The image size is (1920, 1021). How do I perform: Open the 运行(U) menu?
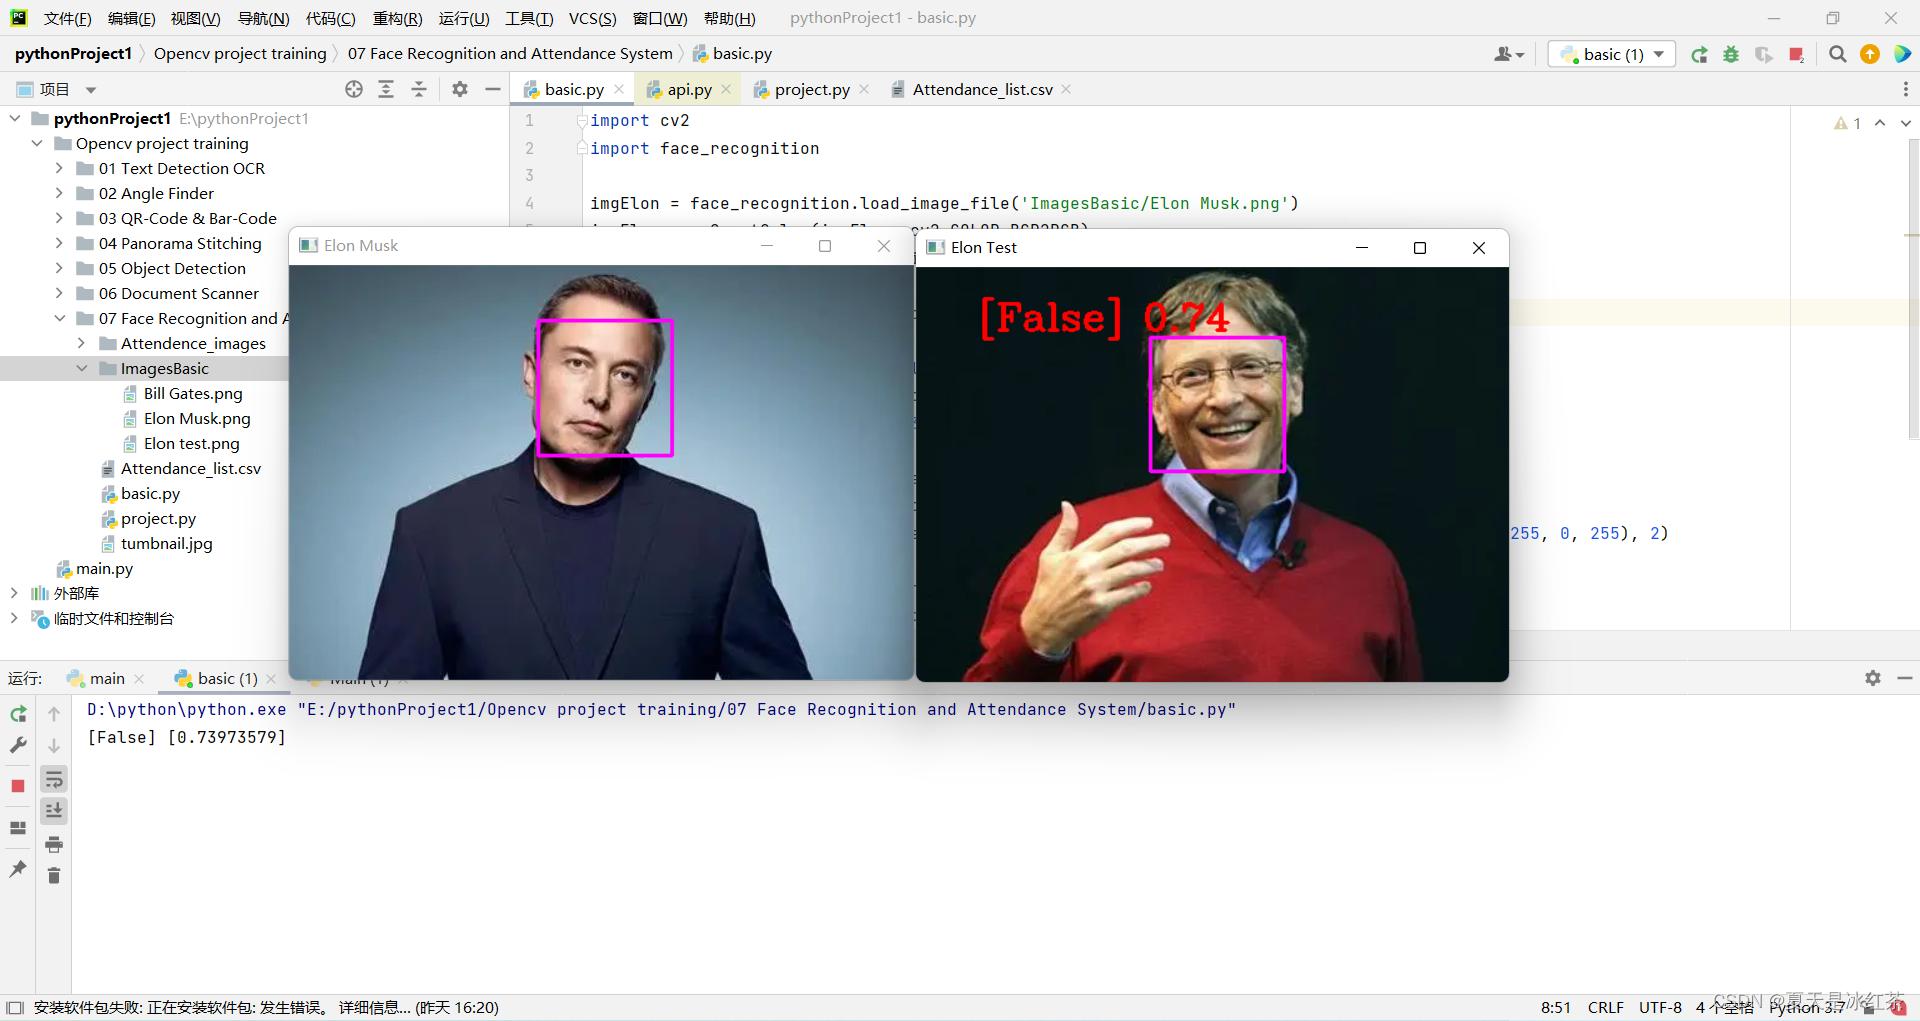click(x=464, y=18)
